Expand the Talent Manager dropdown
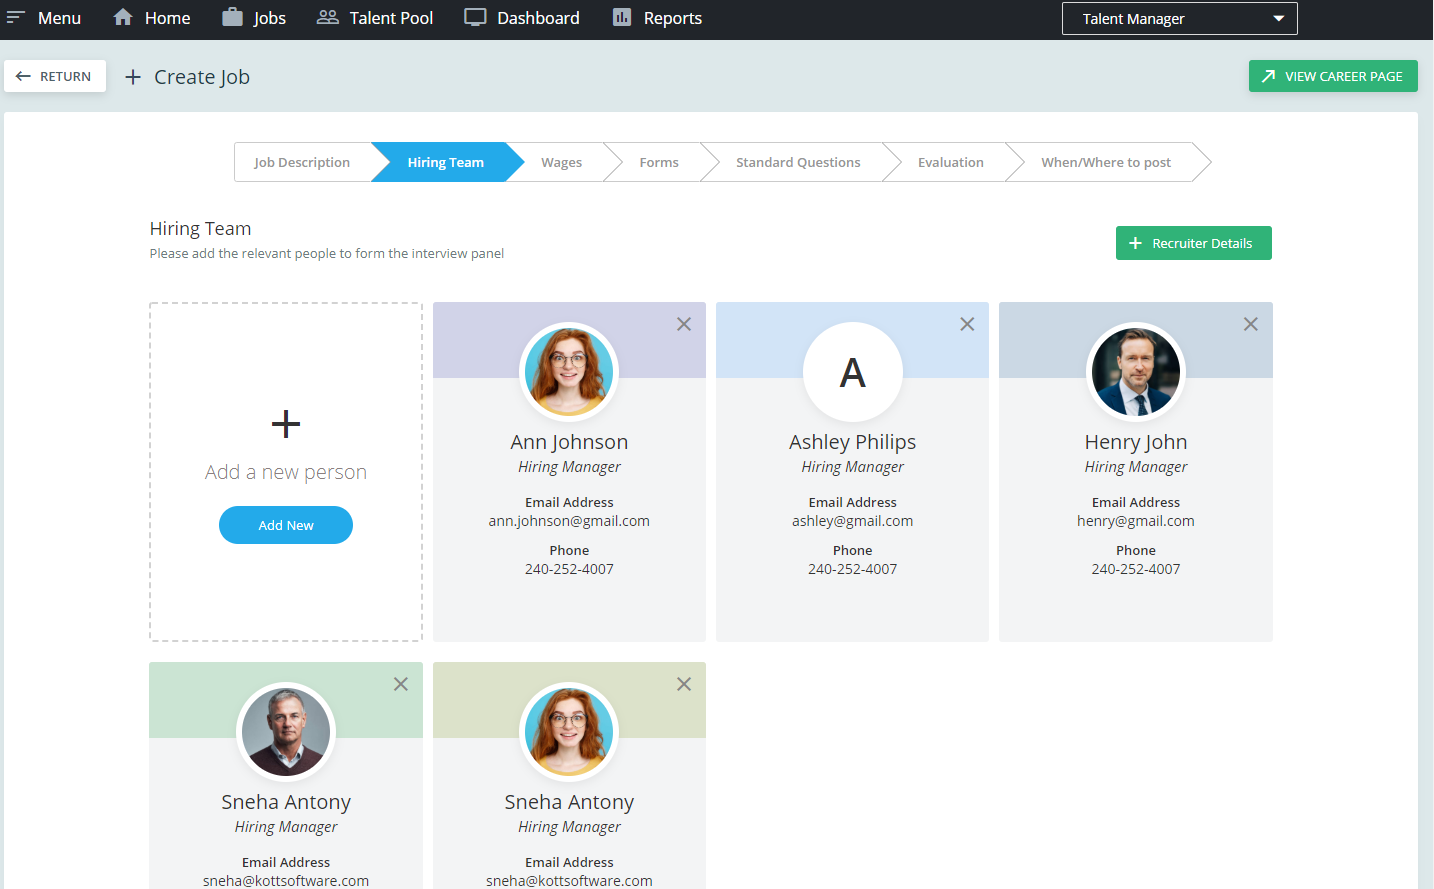1434x889 pixels. click(x=1180, y=18)
